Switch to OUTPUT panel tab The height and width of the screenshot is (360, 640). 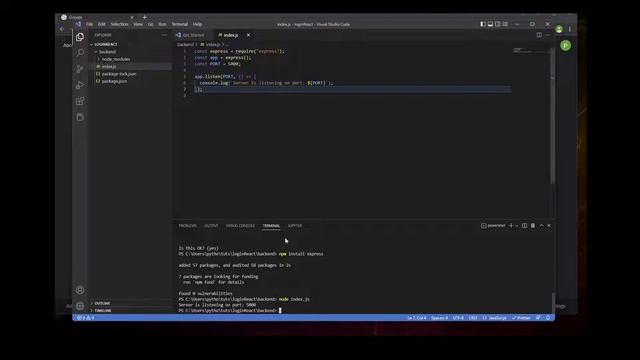[211, 226]
